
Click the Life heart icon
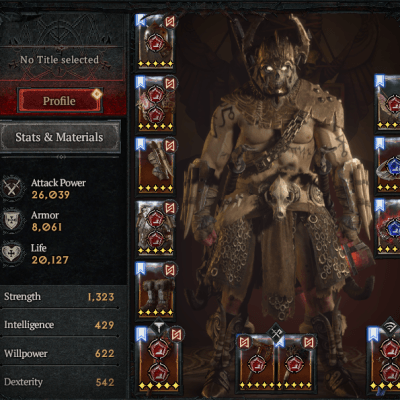tap(12, 253)
